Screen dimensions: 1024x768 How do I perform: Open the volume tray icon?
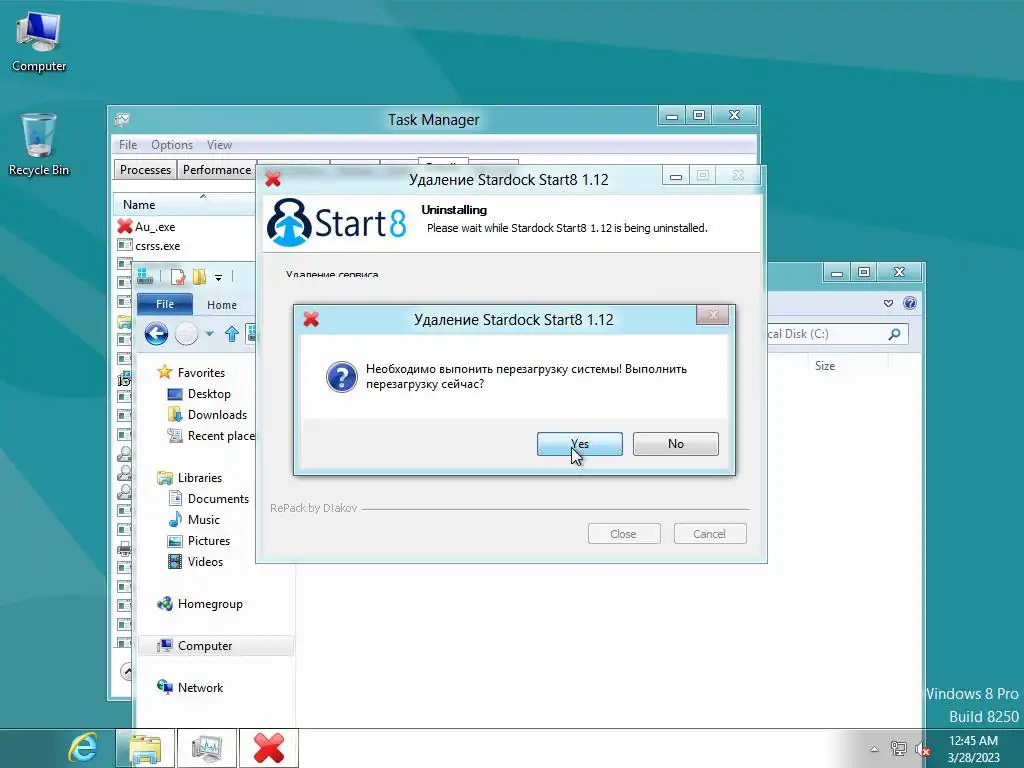pos(923,748)
